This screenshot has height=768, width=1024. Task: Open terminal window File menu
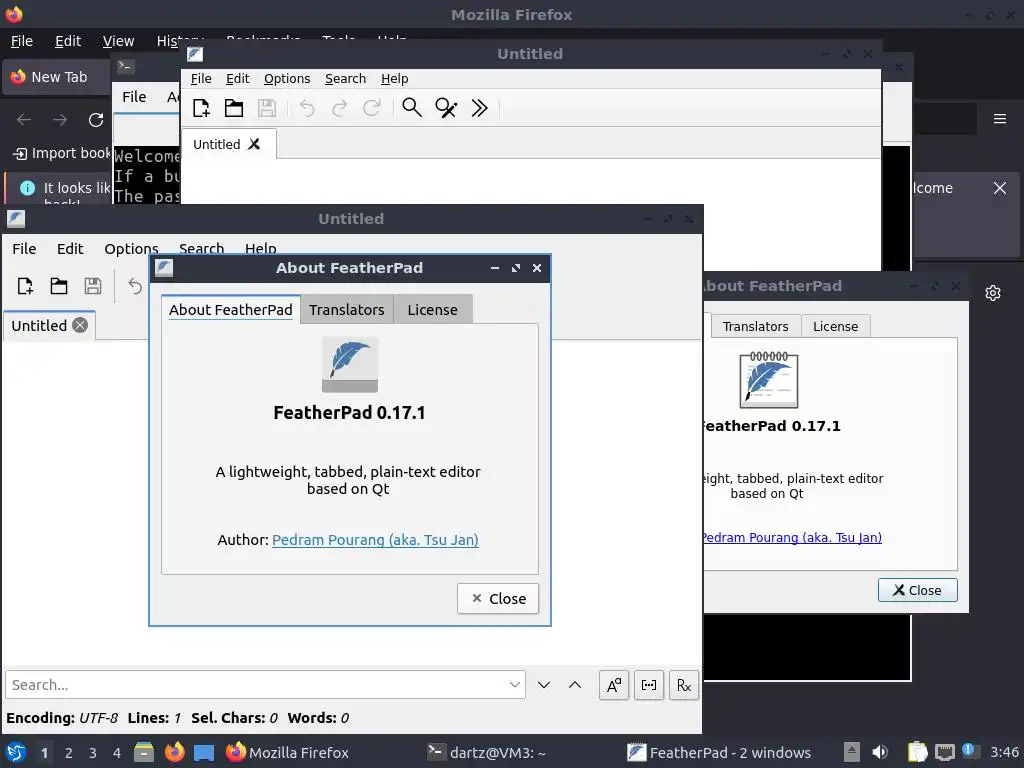point(135,97)
